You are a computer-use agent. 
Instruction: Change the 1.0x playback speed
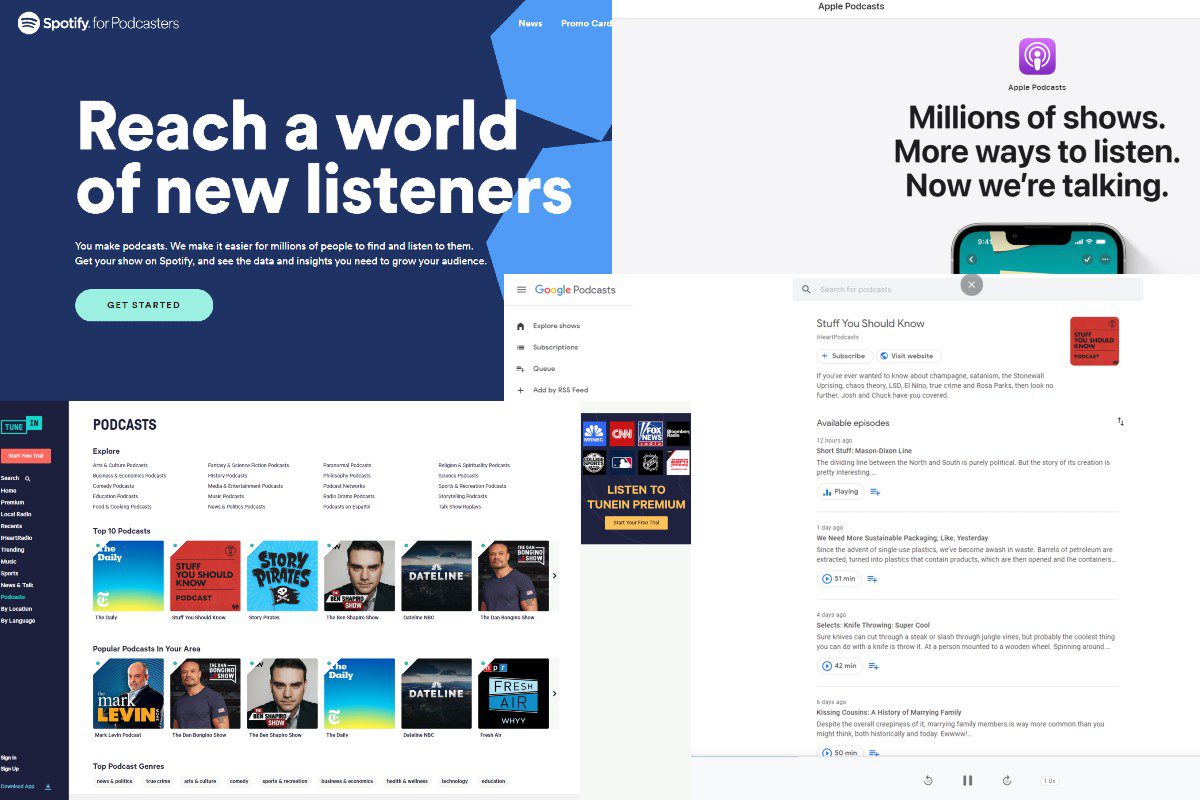tap(1049, 780)
